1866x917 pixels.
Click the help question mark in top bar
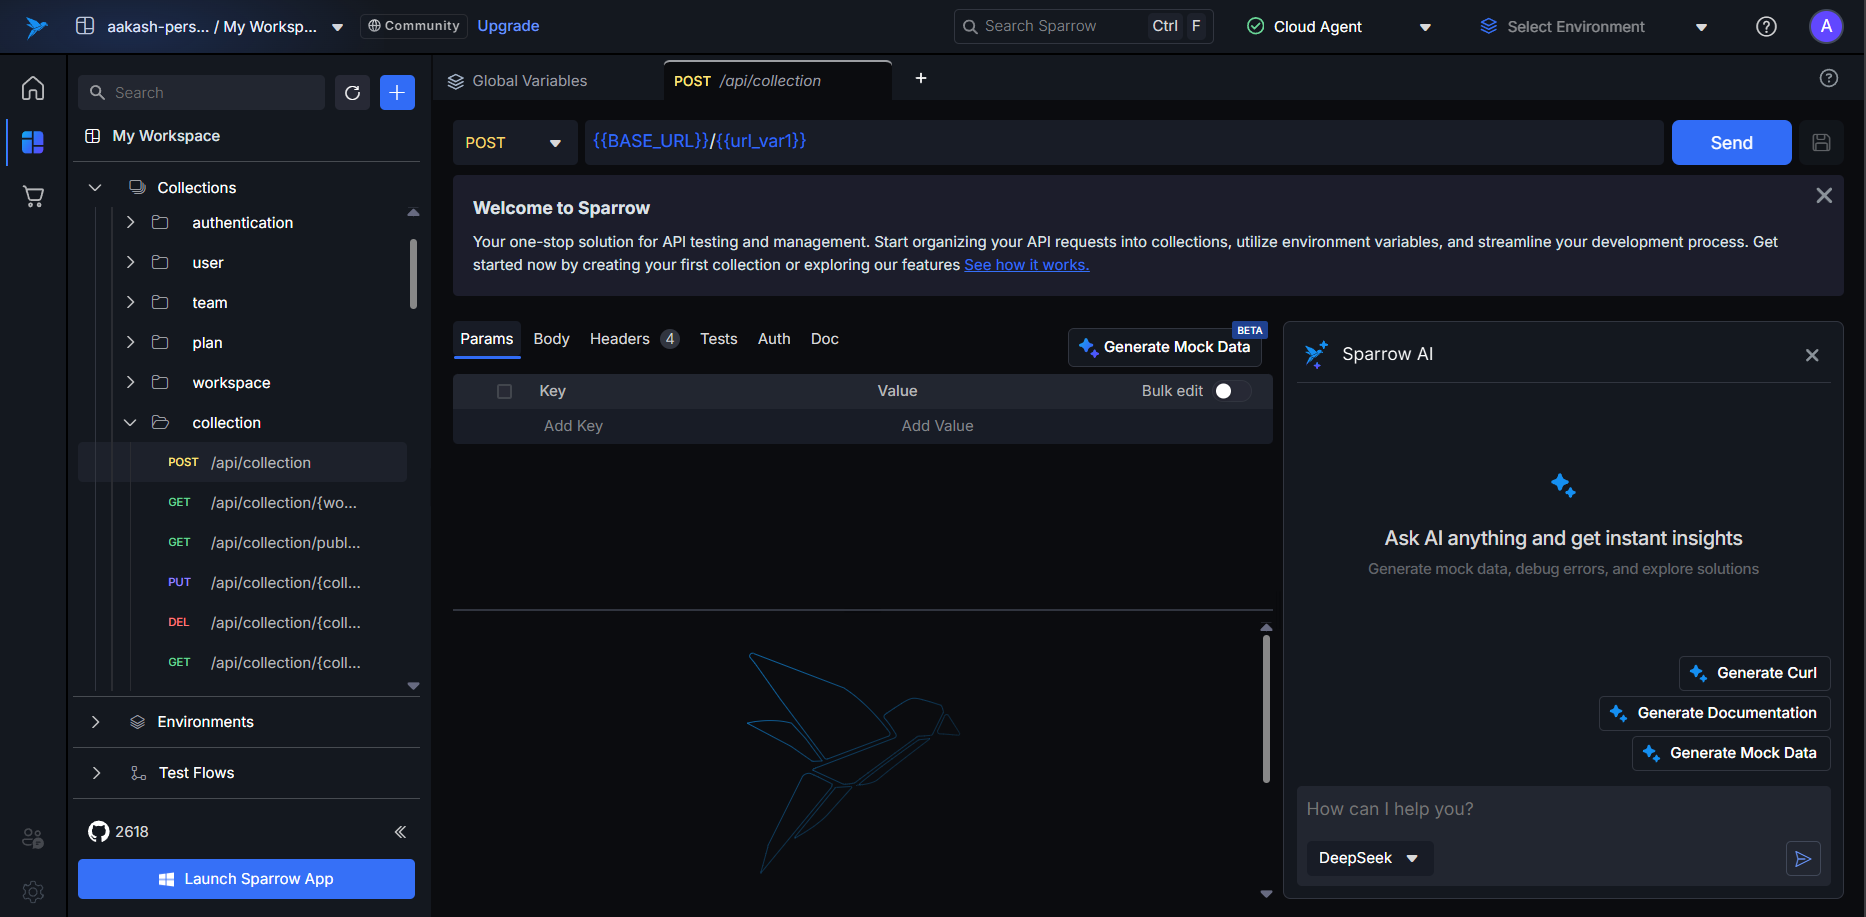tap(1767, 27)
